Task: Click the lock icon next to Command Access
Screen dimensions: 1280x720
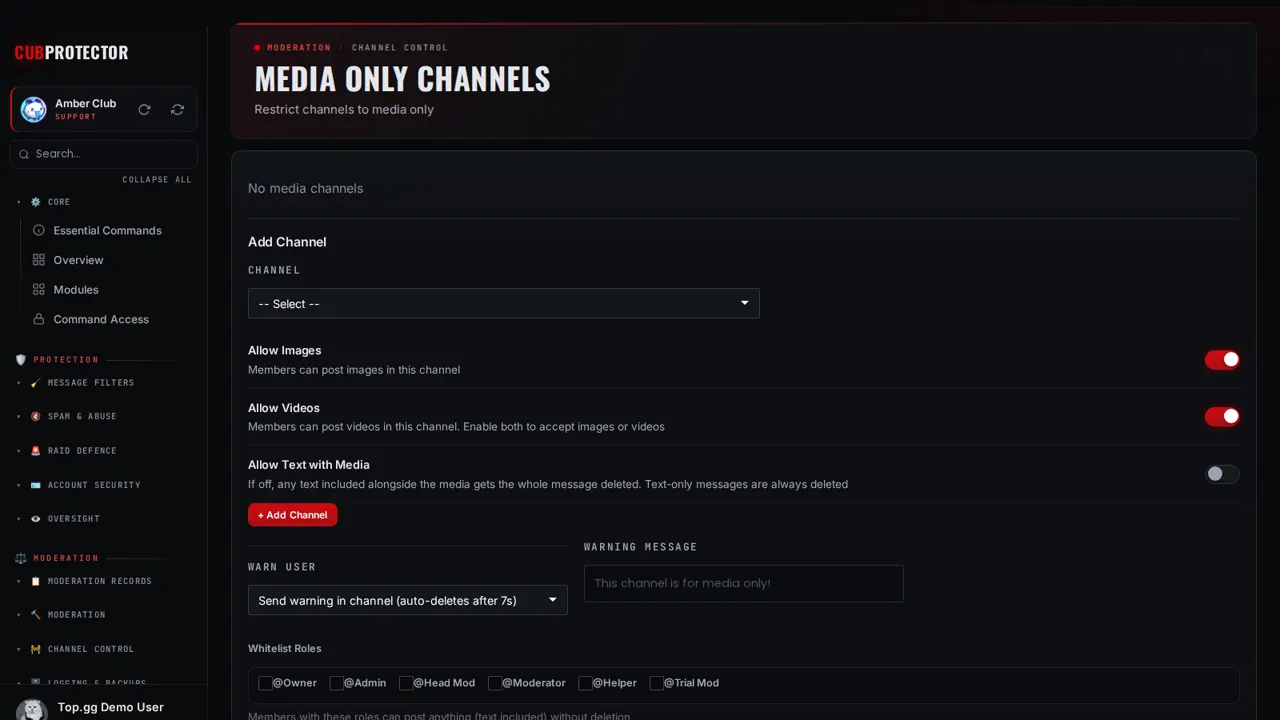Action: 39,319
